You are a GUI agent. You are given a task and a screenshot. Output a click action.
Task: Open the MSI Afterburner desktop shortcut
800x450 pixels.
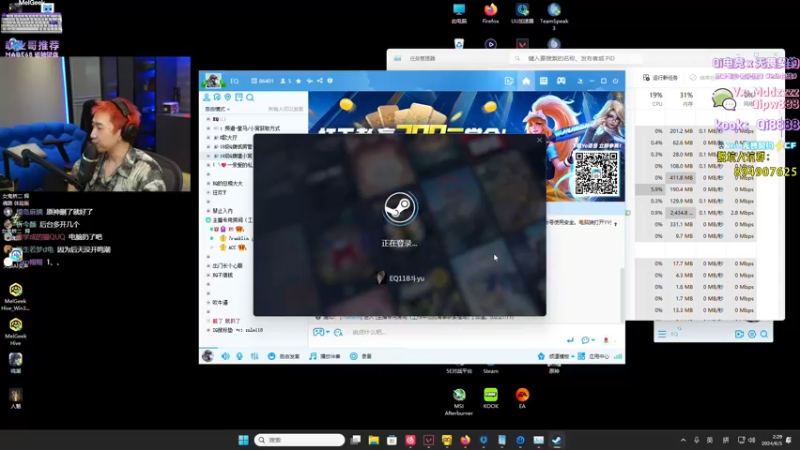[x=459, y=402]
